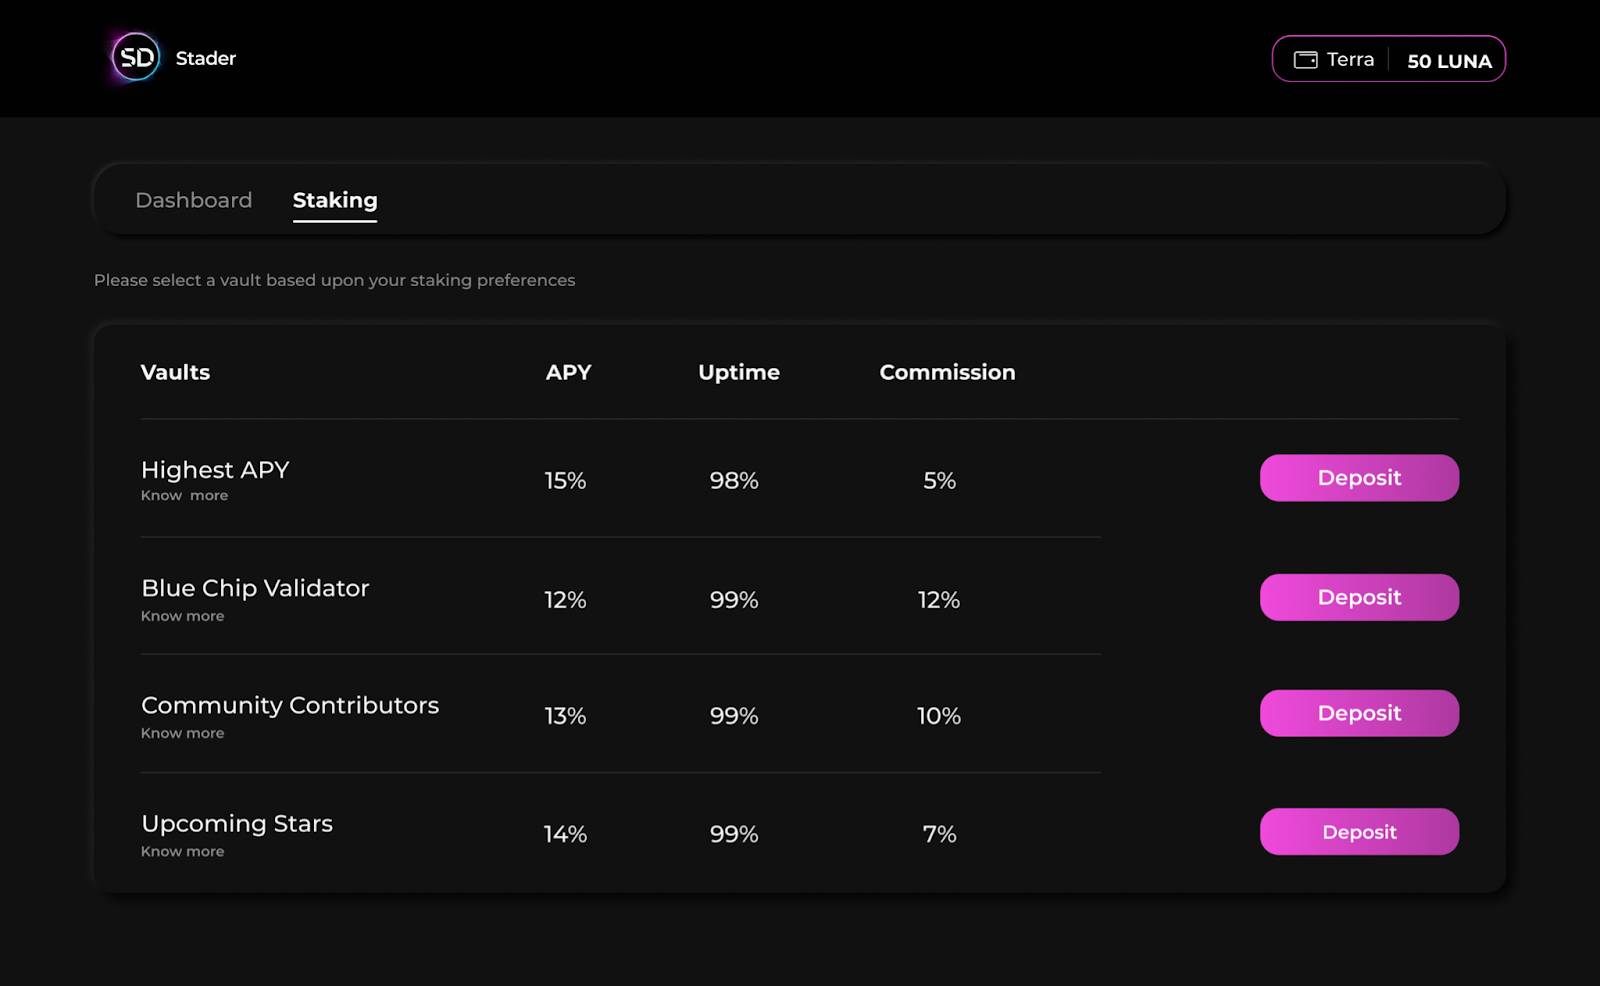This screenshot has height=986, width=1600.
Task: Click the APY column header
Action: click(x=568, y=372)
